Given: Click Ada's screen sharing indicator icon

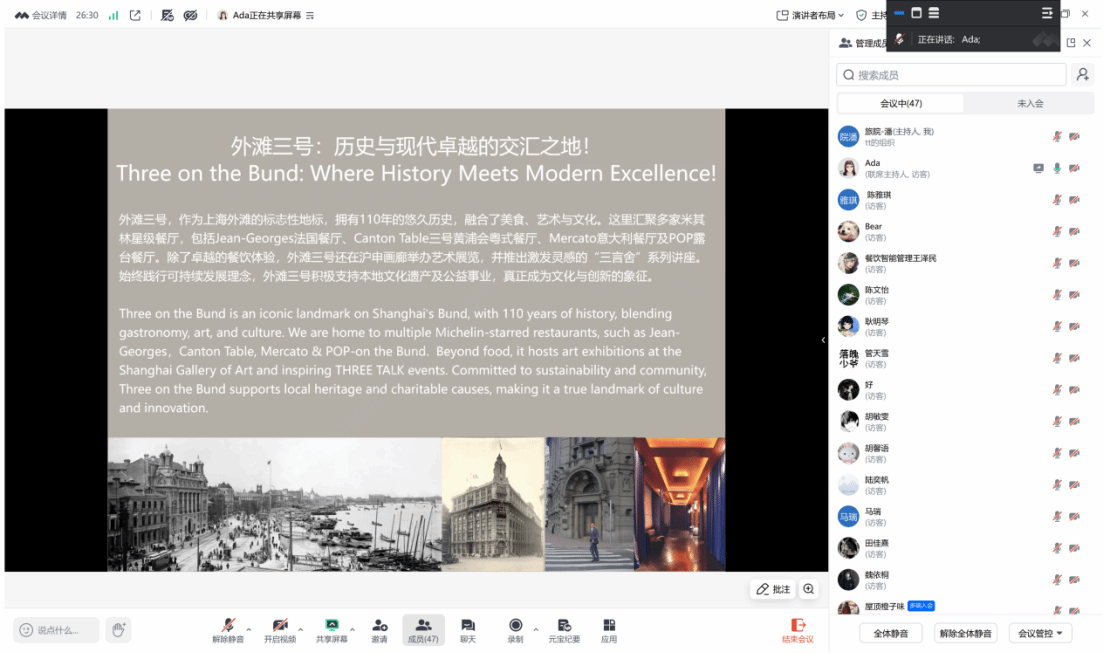Looking at the screenshot, I should pyautogui.click(x=1039, y=168).
